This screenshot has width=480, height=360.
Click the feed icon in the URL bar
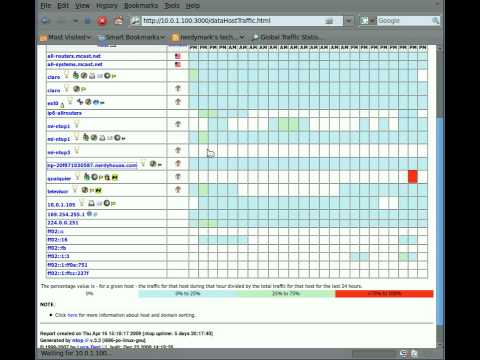coord(329,21)
